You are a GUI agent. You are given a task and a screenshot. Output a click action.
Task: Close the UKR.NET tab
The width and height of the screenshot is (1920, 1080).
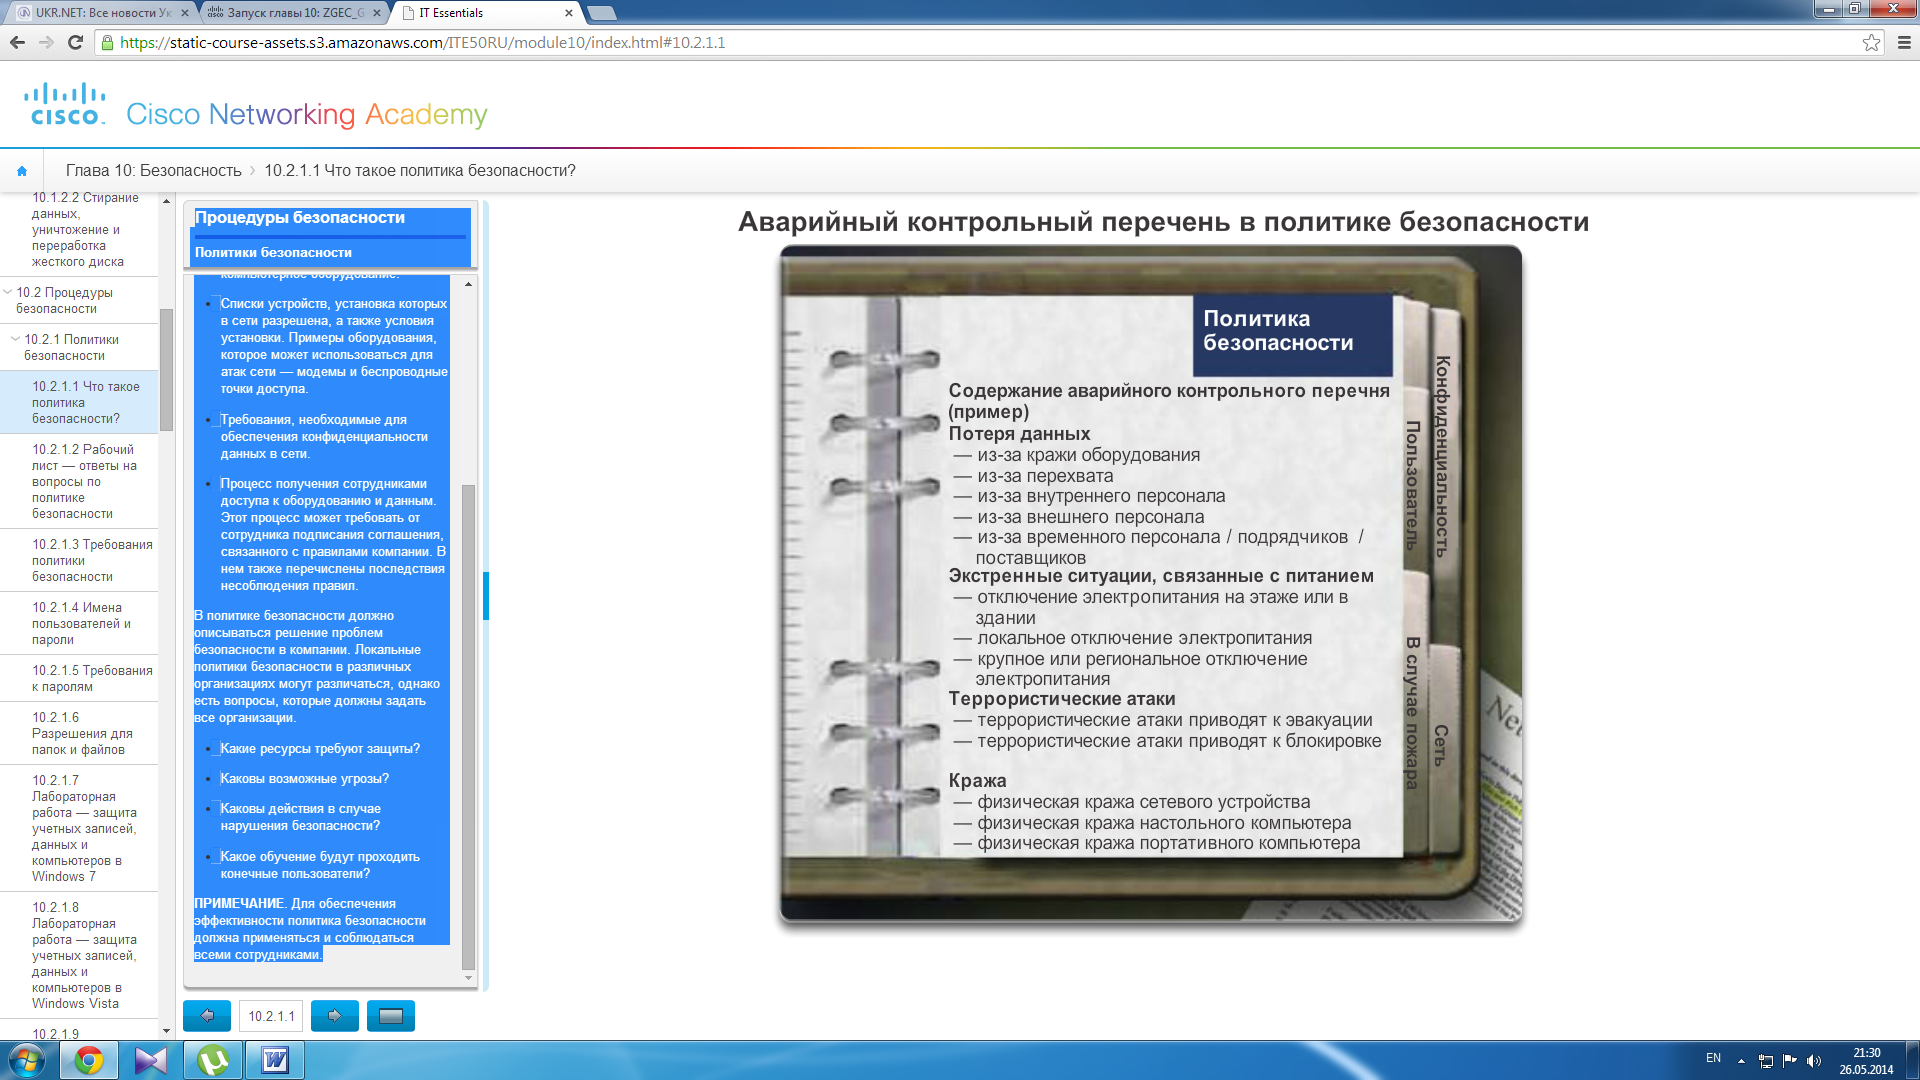coord(184,13)
